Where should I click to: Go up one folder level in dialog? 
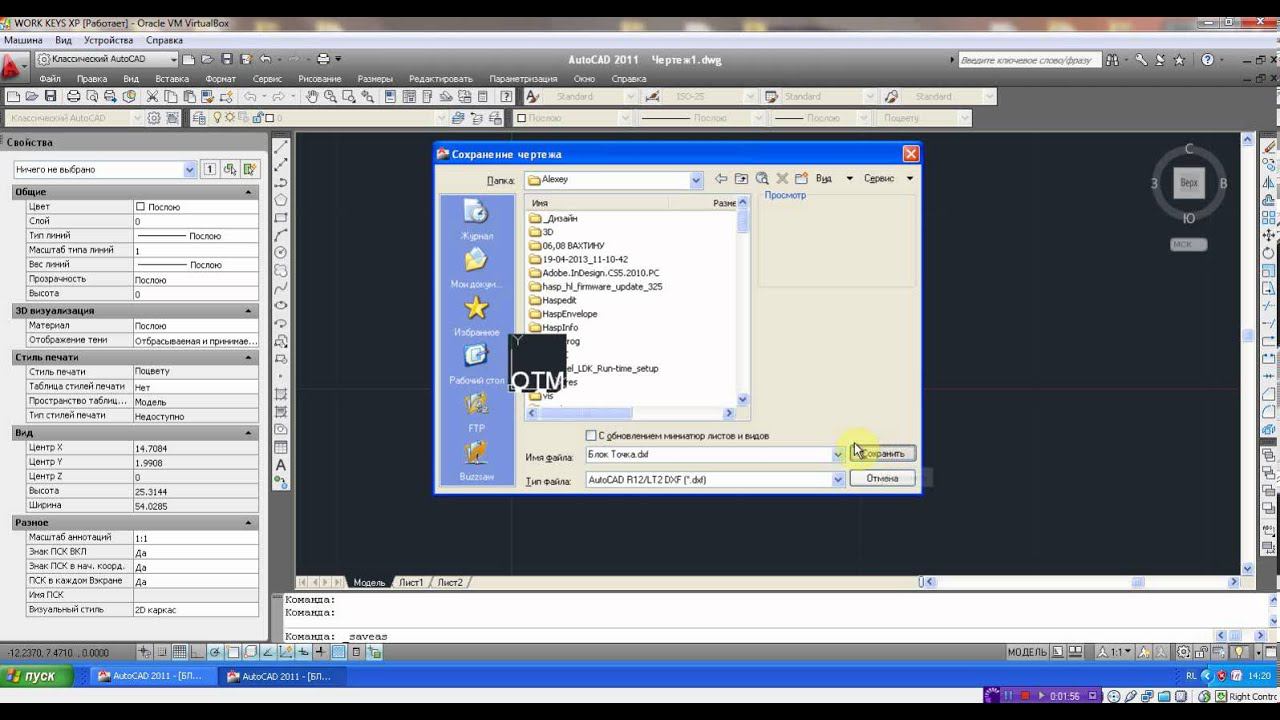741,179
